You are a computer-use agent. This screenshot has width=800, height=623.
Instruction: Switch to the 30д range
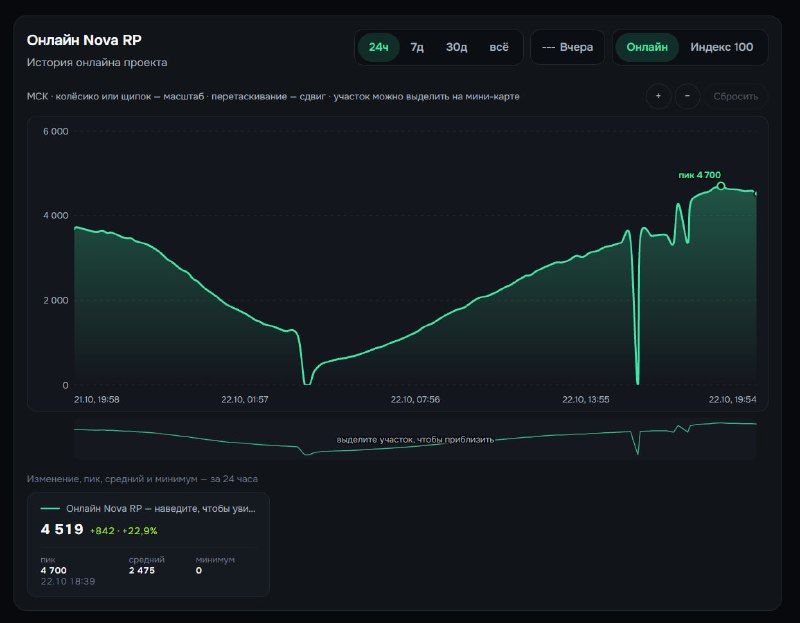click(x=456, y=47)
